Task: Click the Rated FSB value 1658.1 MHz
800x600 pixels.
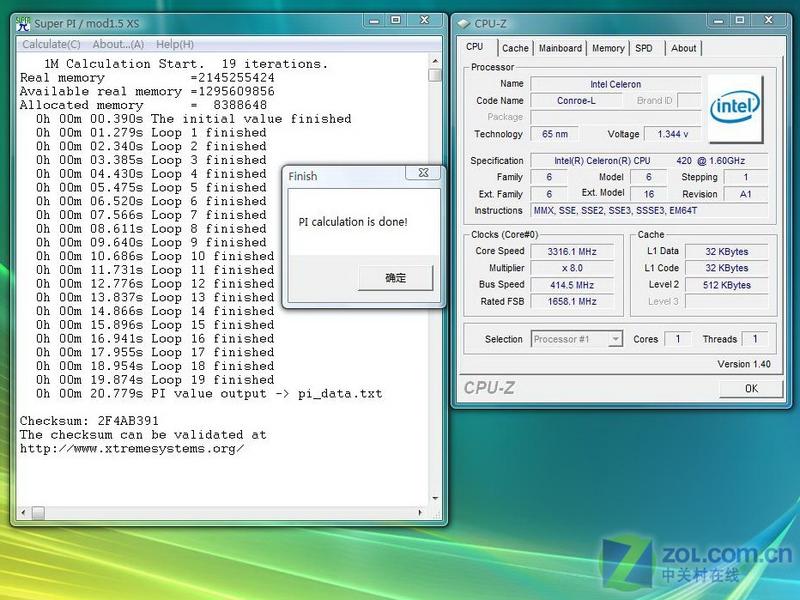Action: point(572,301)
